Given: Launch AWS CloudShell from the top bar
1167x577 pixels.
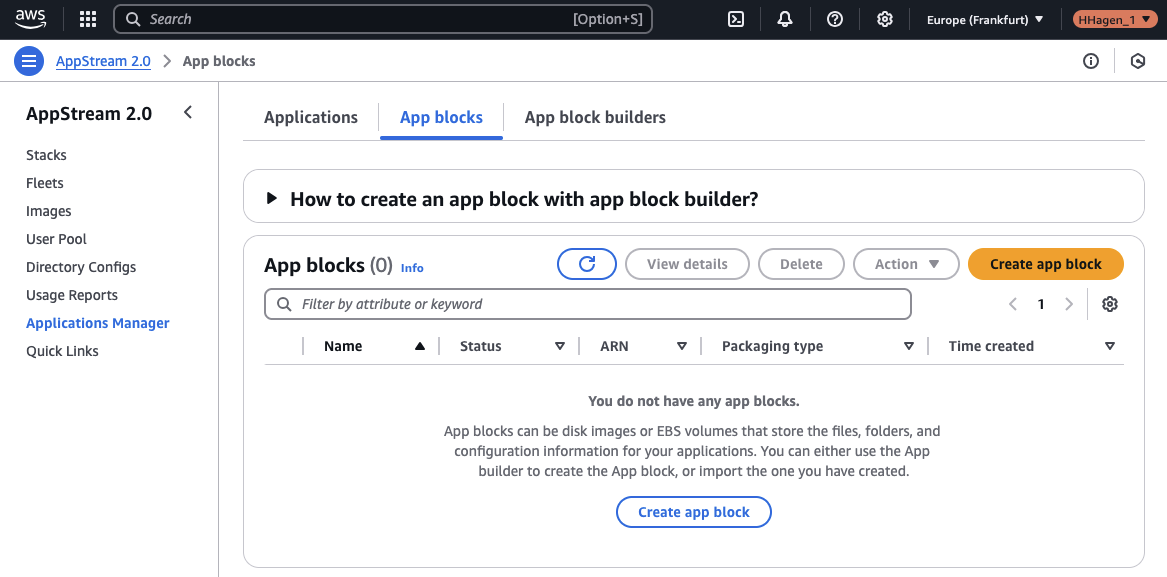Looking at the screenshot, I should click(735, 18).
